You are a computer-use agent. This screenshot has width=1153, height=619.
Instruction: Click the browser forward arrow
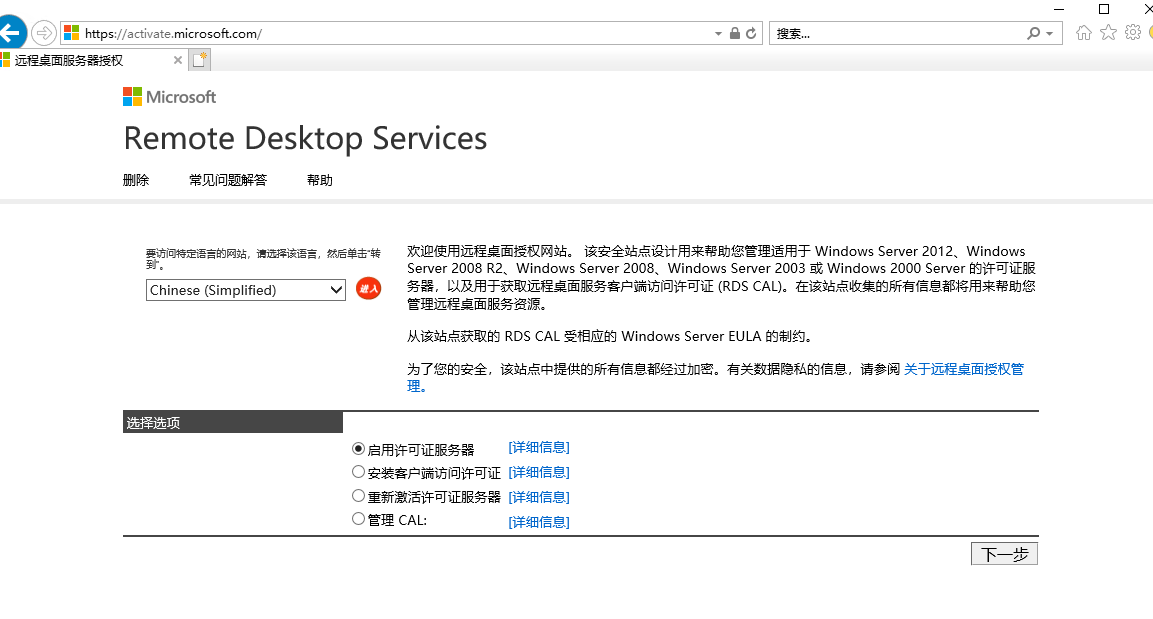pos(44,33)
